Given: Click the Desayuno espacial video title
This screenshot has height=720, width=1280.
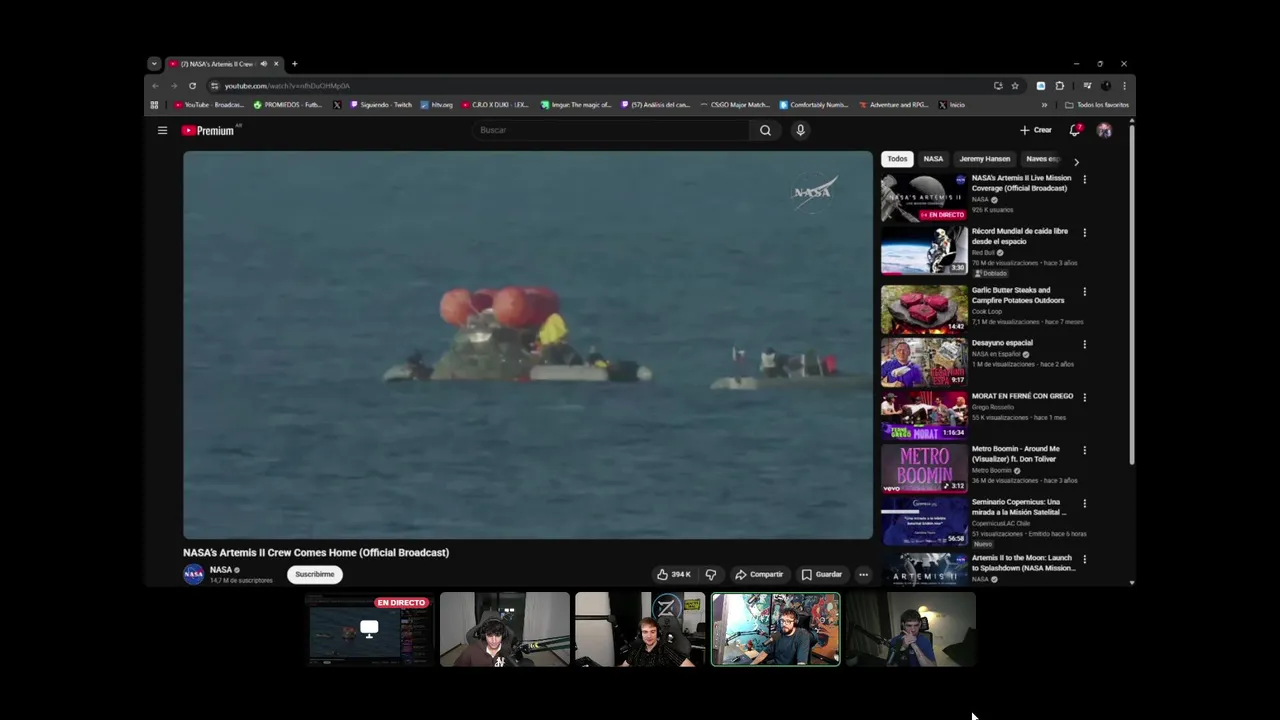Looking at the screenshot, I should click(1002, 343).
